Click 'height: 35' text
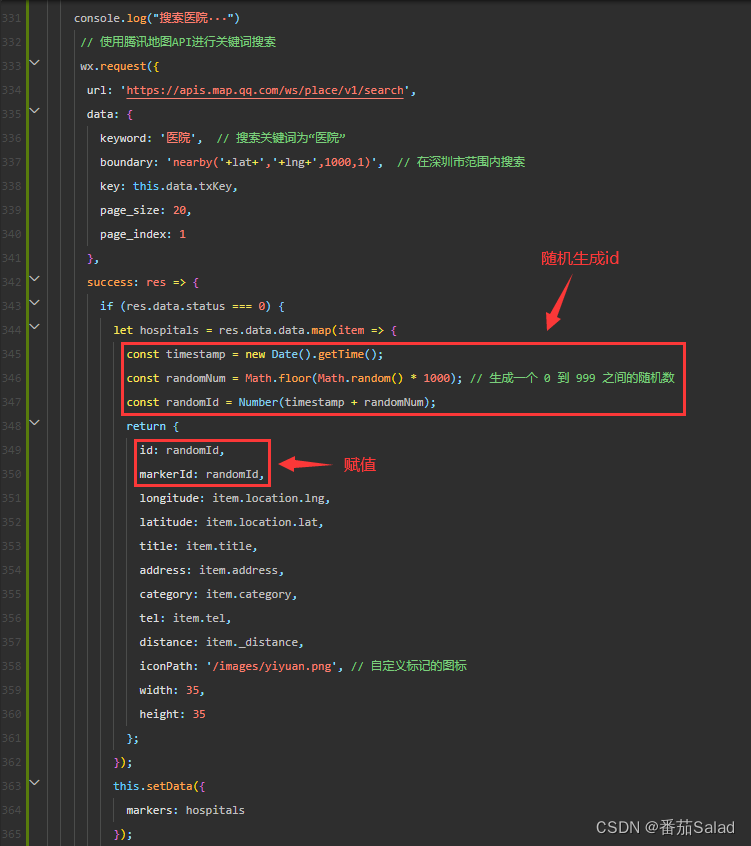 point(172,714)
